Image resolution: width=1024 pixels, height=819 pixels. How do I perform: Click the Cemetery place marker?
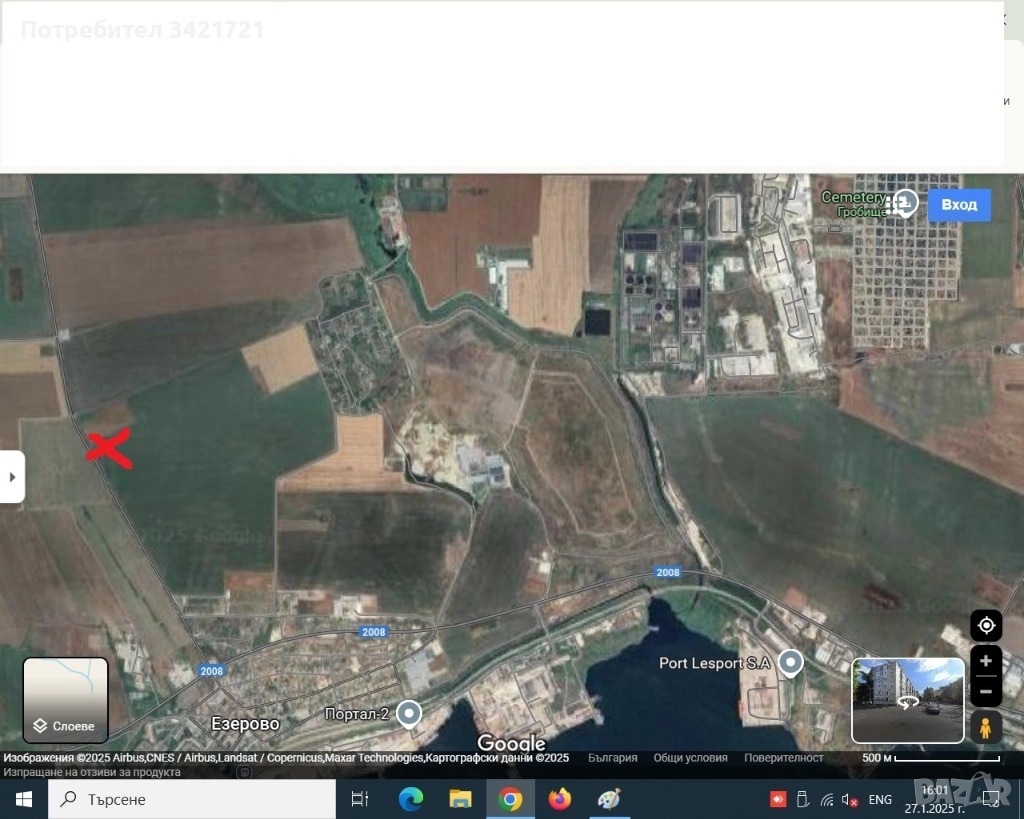(905, 202)
